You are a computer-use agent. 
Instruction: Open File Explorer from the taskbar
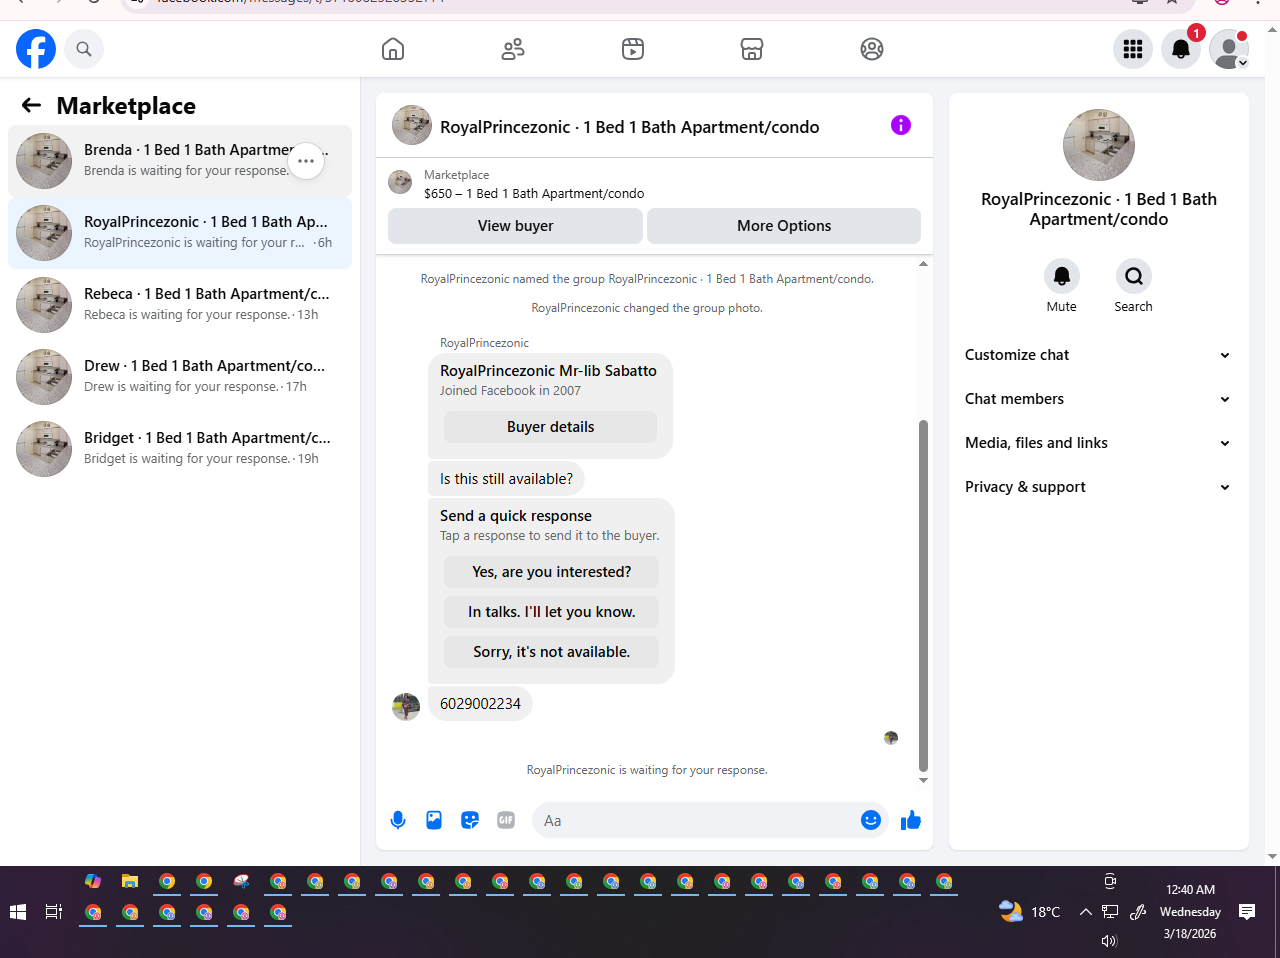click(x=130, y=881)
